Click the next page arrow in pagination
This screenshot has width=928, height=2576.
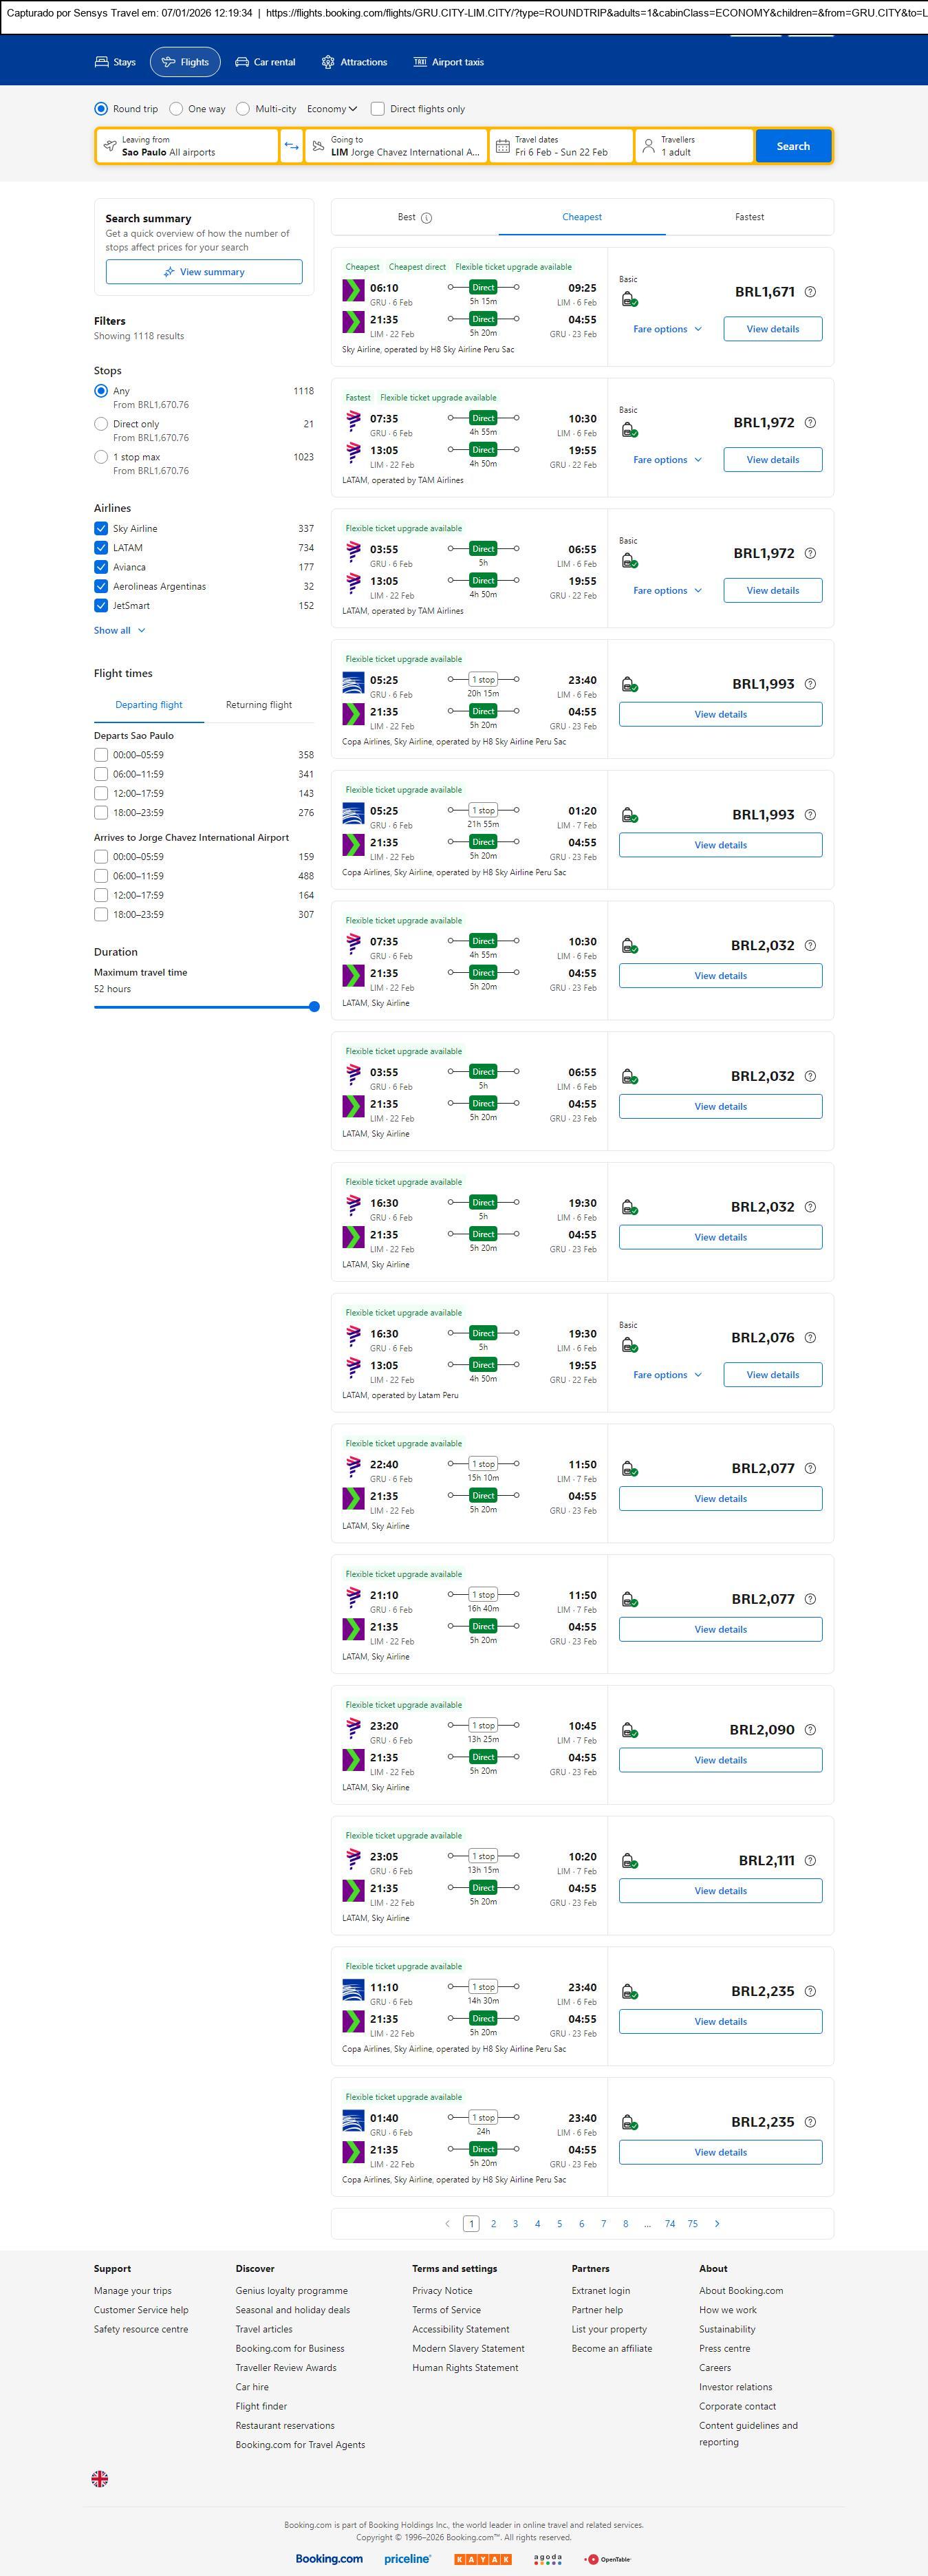coord(717,2223)
